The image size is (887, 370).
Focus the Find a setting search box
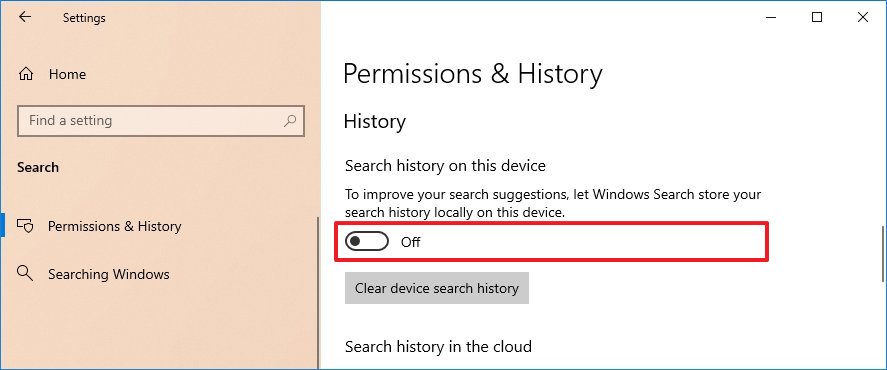pyautogui.click(x=161, y=121)
